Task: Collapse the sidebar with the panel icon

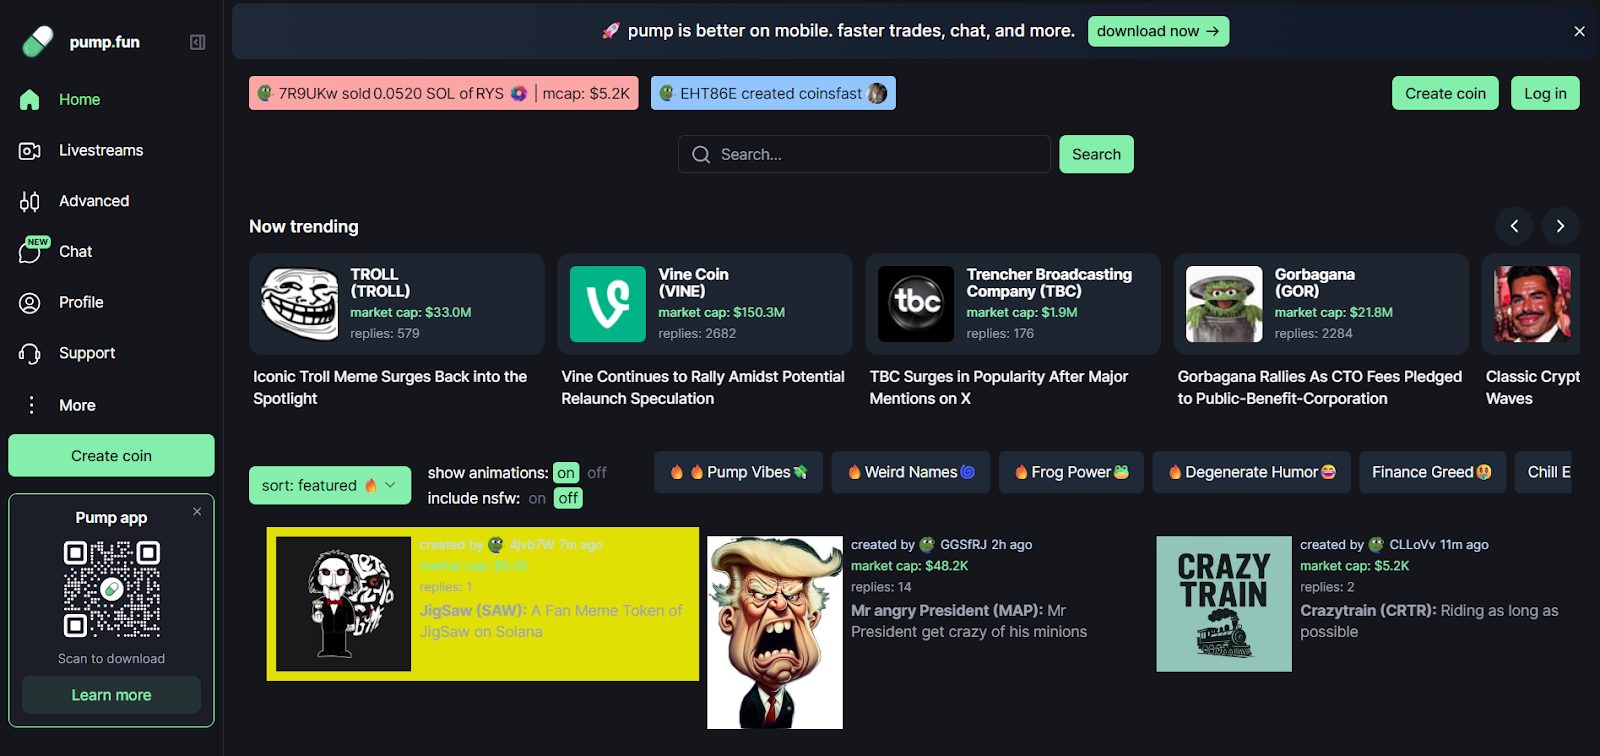Action: coord(197,42)
